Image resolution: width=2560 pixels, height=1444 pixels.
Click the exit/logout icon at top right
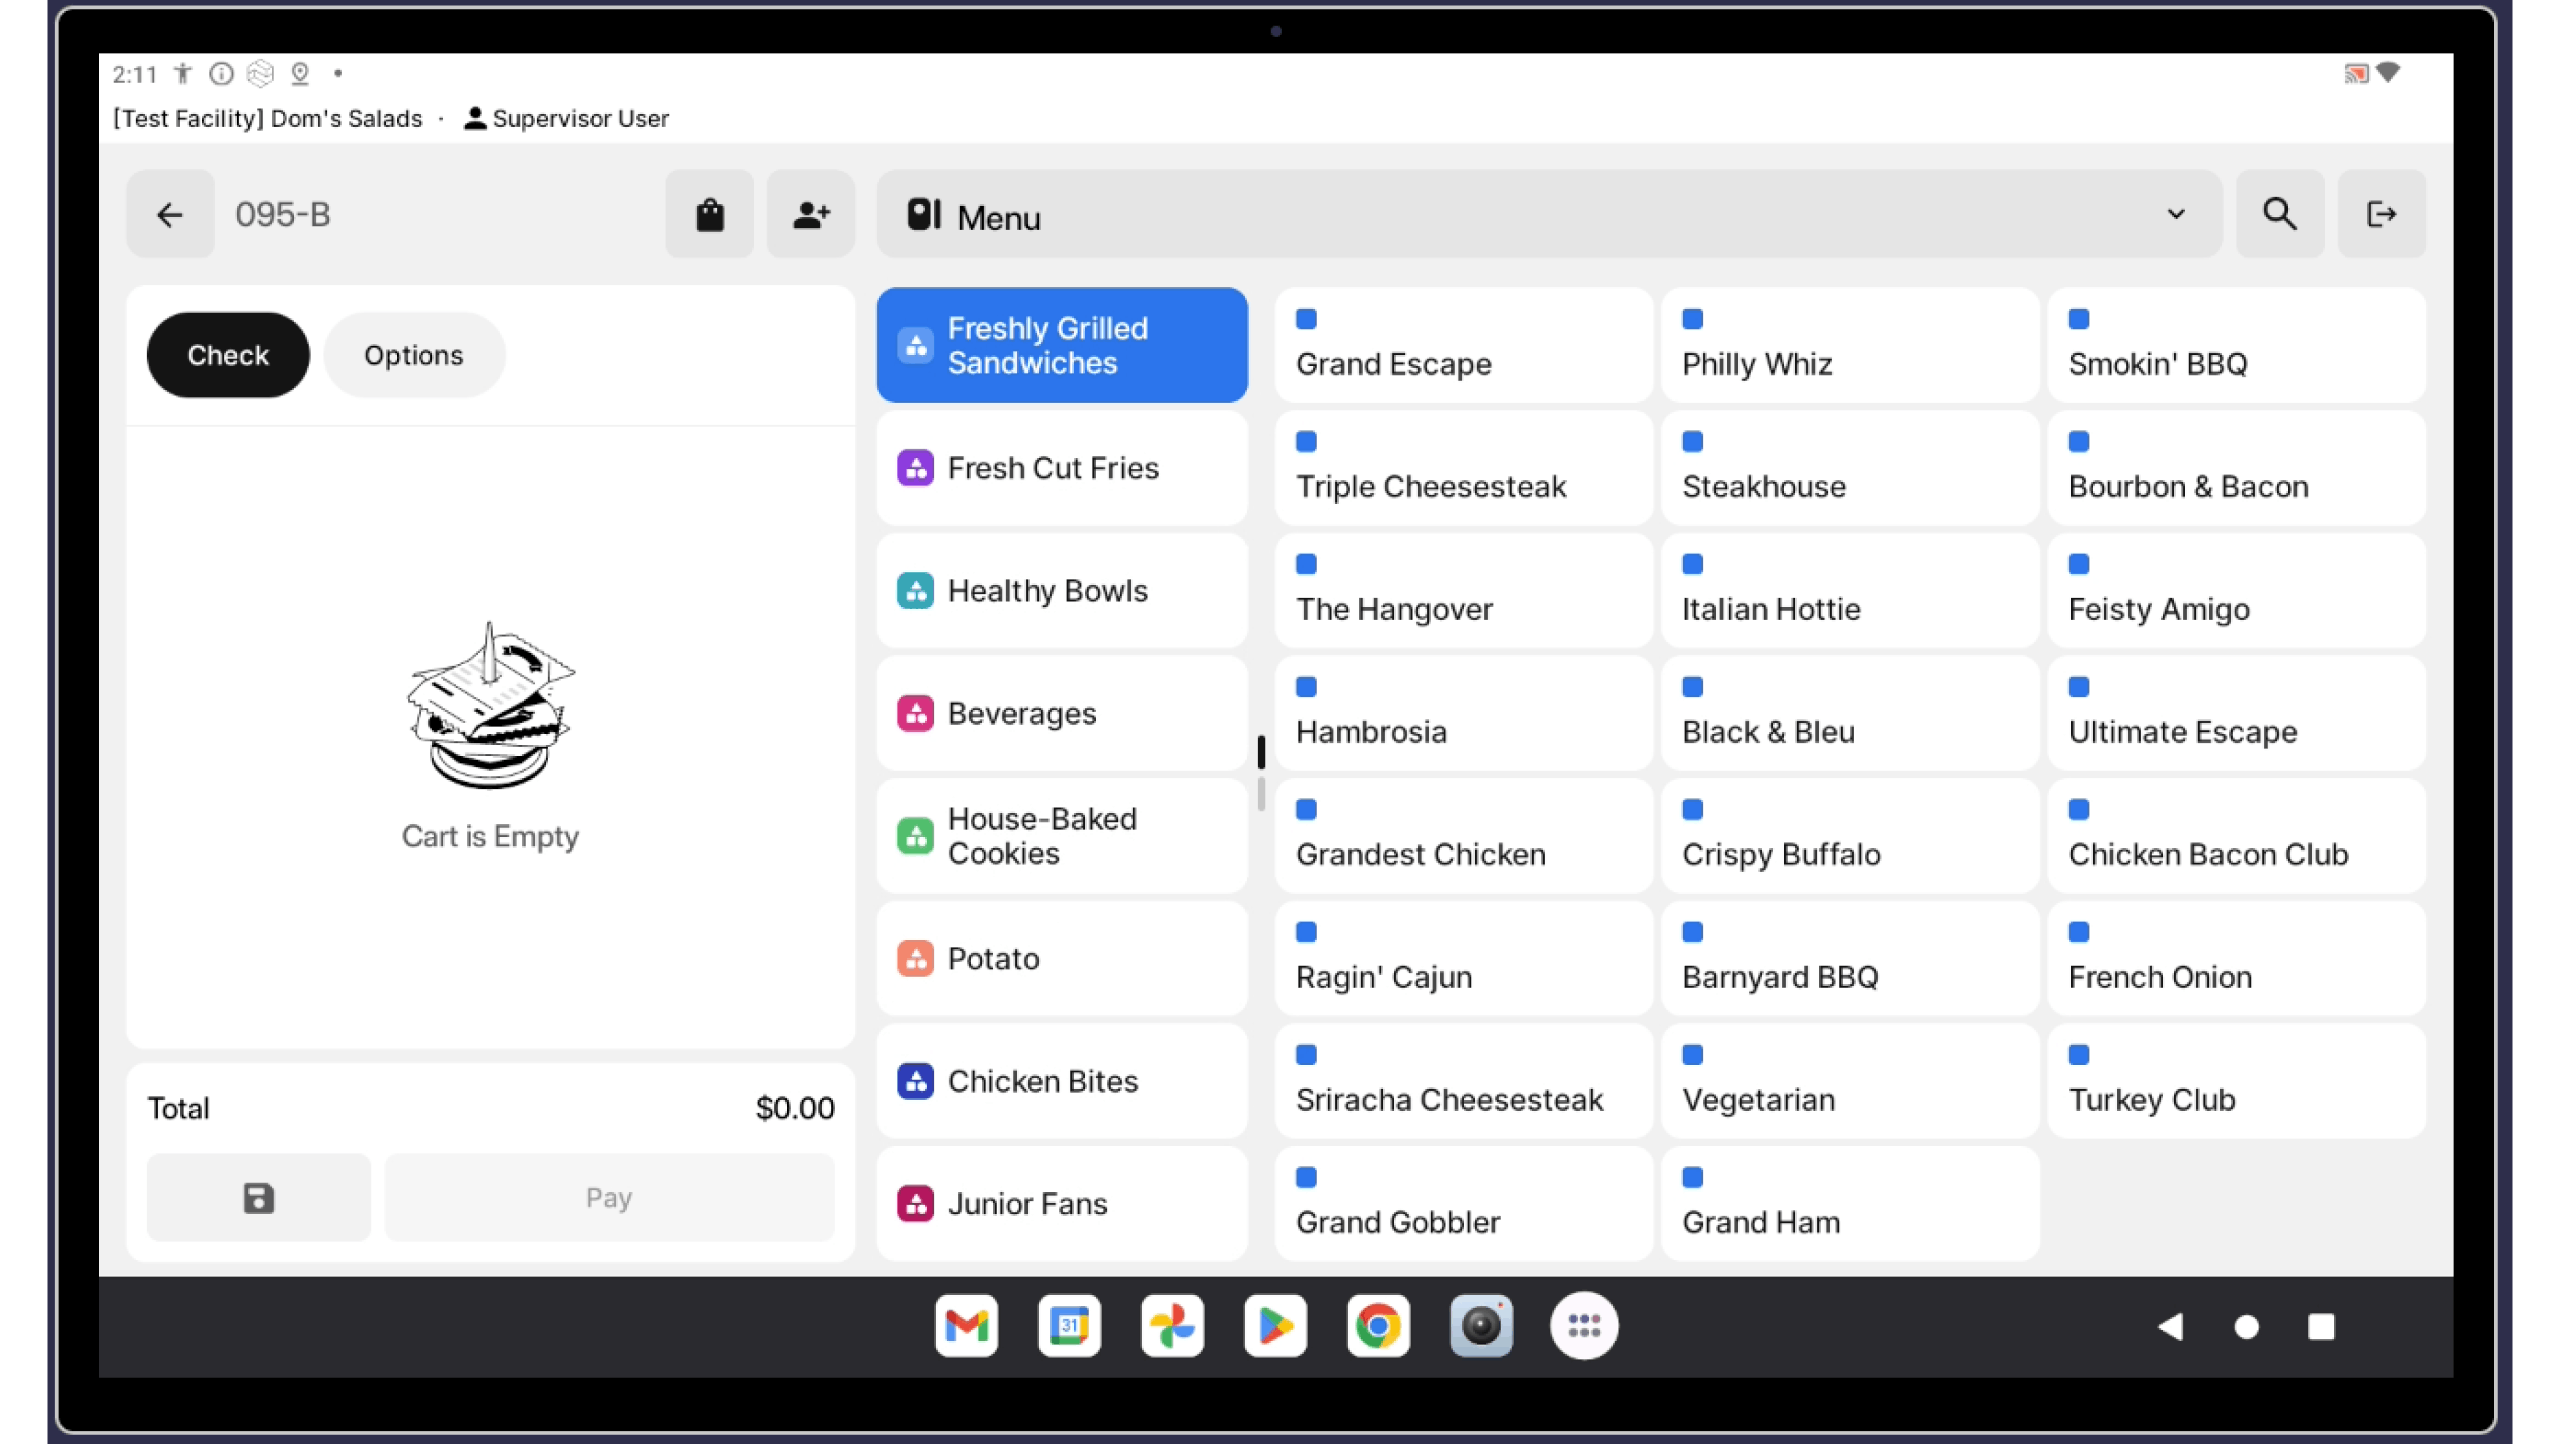coord(2381,214)
